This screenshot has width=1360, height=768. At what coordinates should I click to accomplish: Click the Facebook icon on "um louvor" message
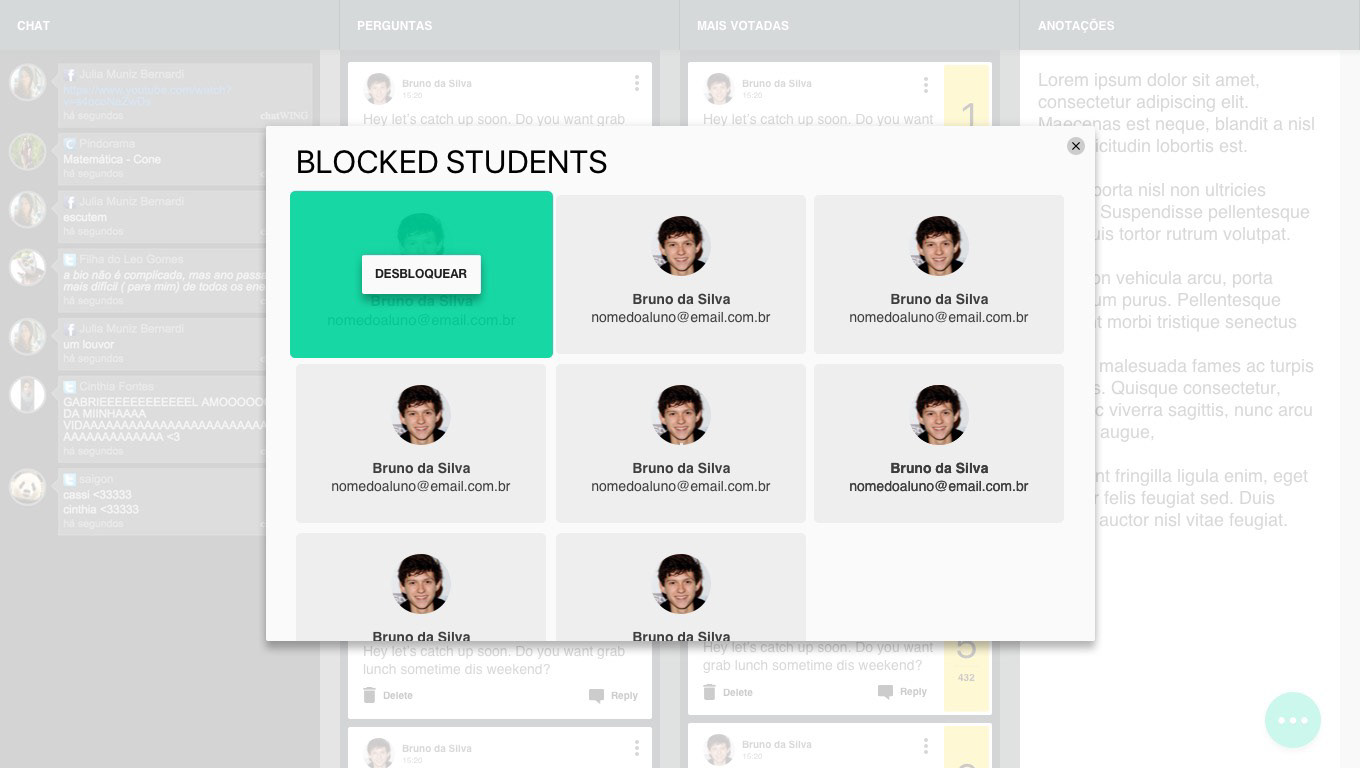(x=70, y=329)
